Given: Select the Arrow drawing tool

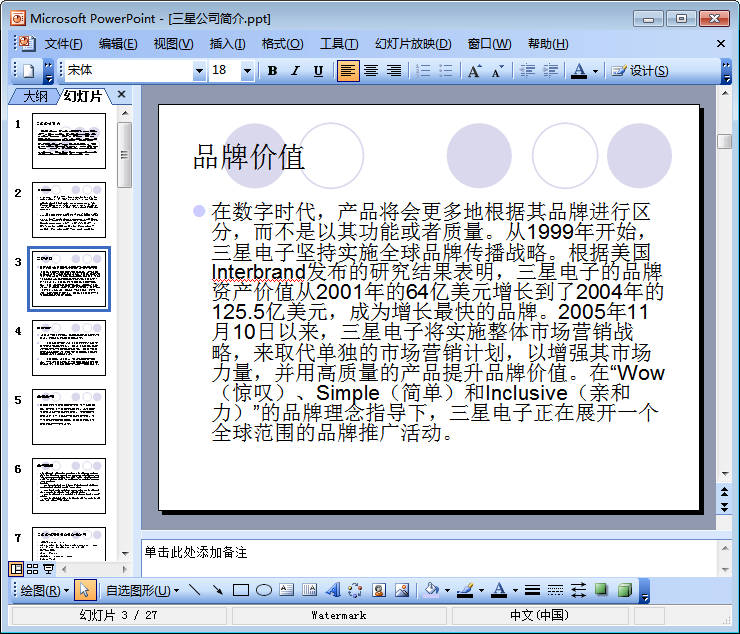Looking at the screenshot, I should point(218,590).
